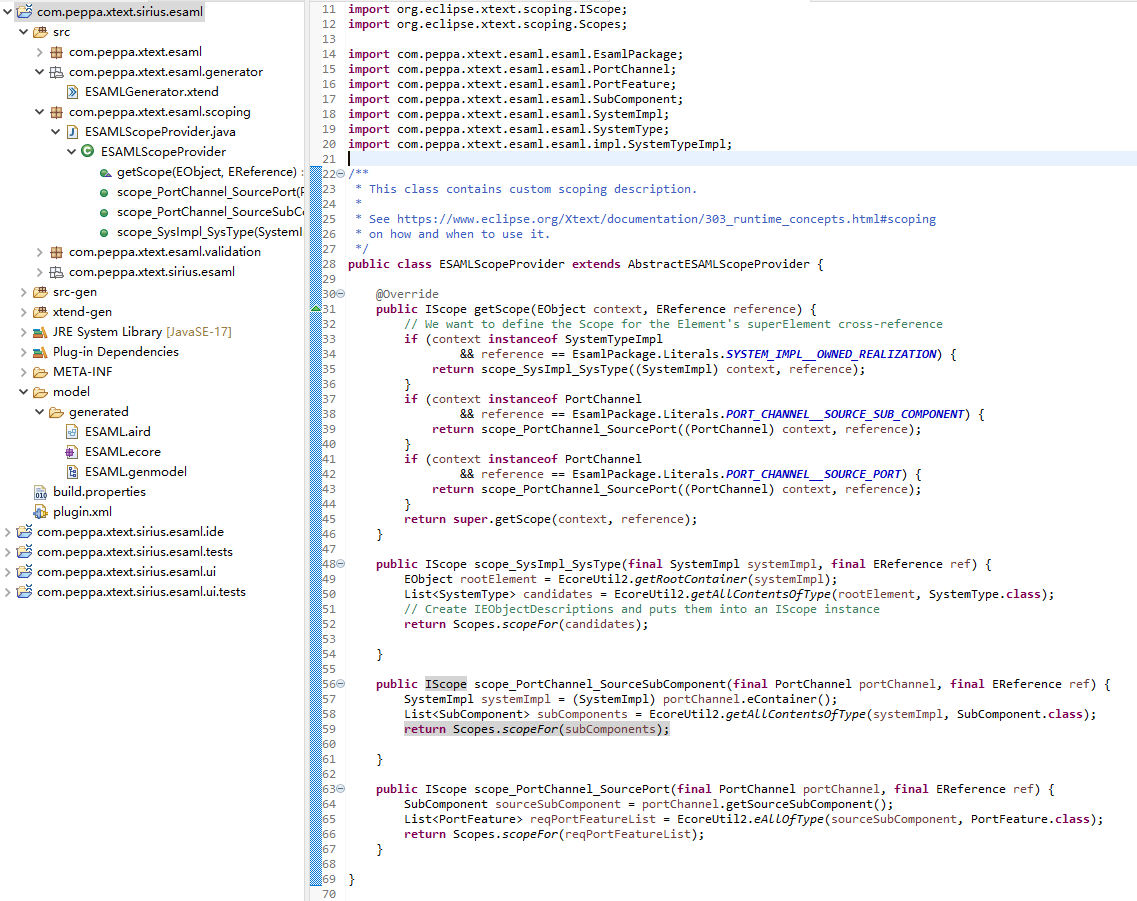Place cursor on empty line 21
The height and width of the screenshot is (901, 1137).
(741, 159)
